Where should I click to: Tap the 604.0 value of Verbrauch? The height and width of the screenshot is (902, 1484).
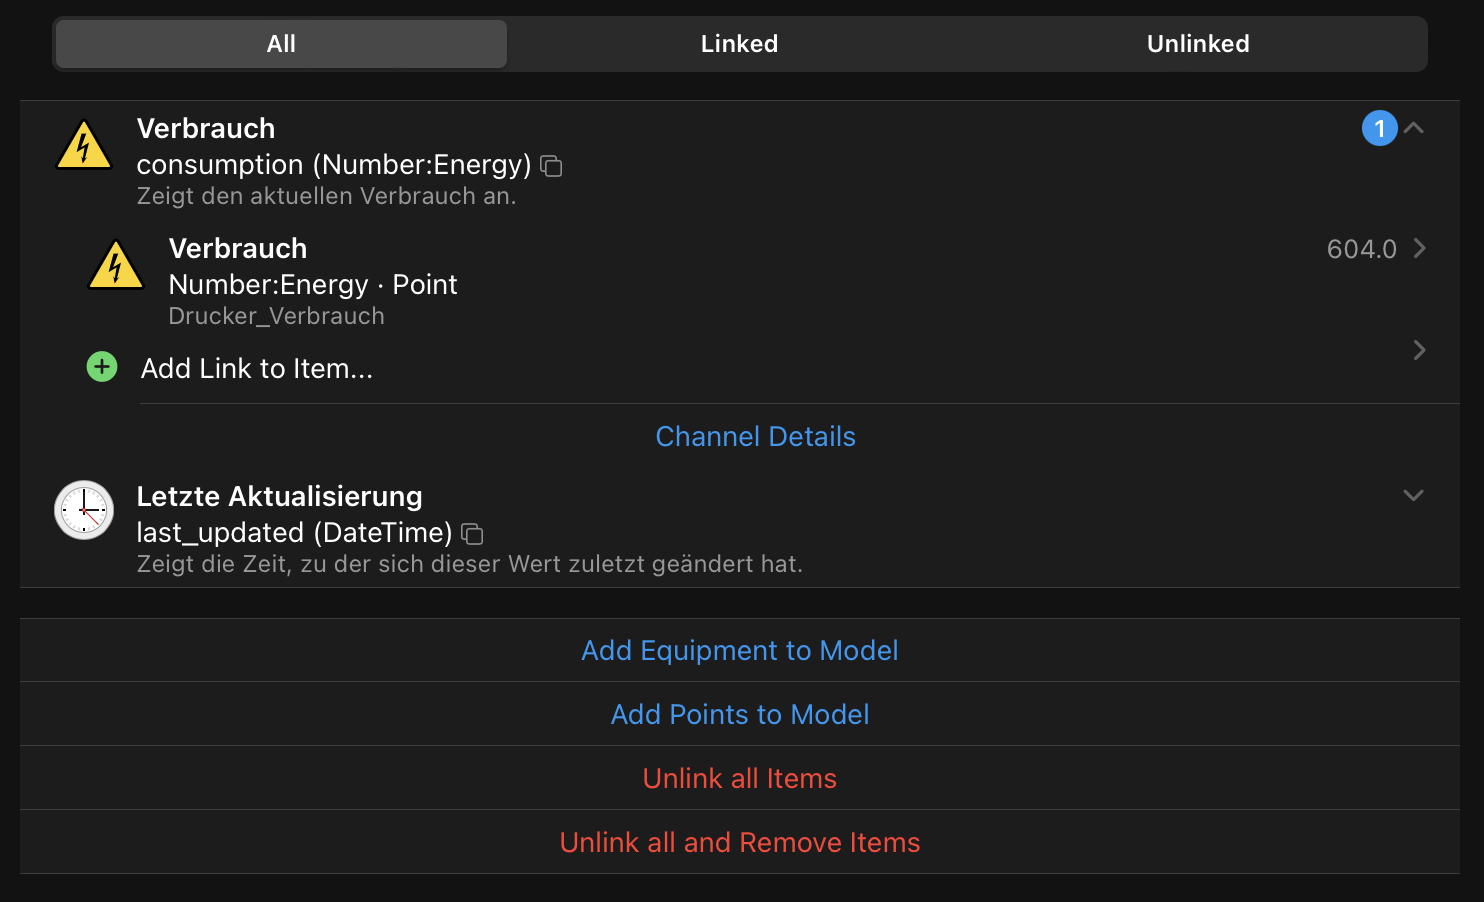click(1360, 249)
